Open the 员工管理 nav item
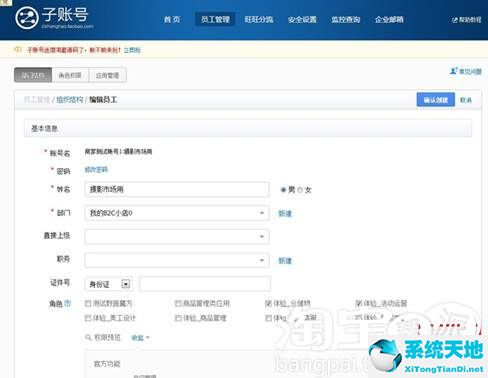Image resolution: width=488 pixels, height=378 pixels. pyautogui.click(x=215, y=19)
